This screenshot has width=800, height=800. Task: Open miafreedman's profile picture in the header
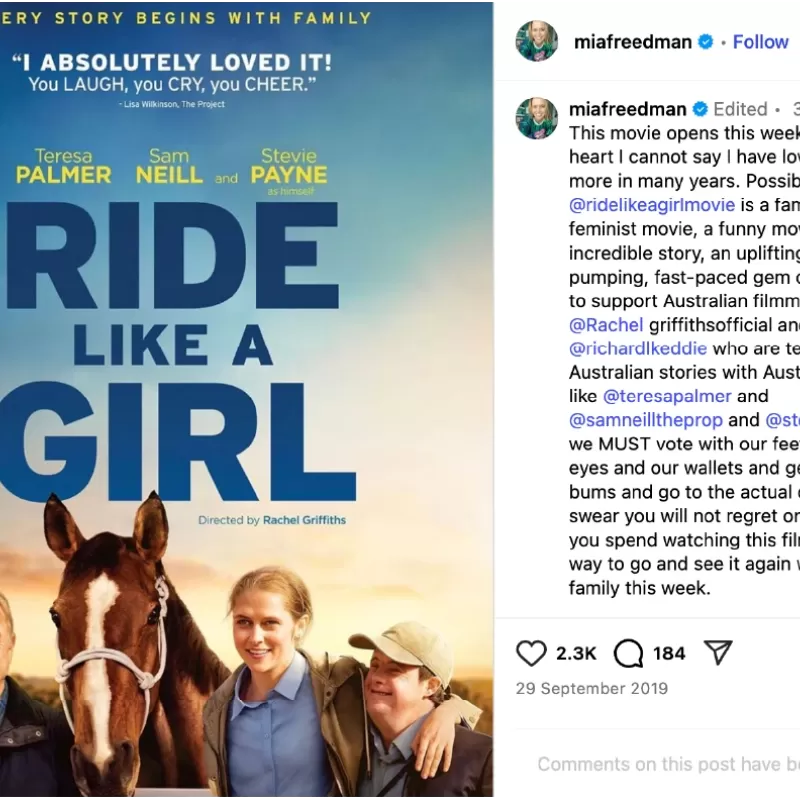(x=536, y=41)
